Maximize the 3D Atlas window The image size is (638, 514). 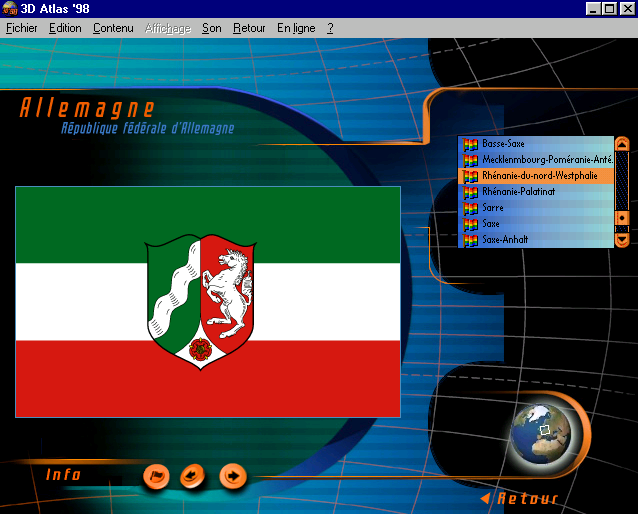610,9
